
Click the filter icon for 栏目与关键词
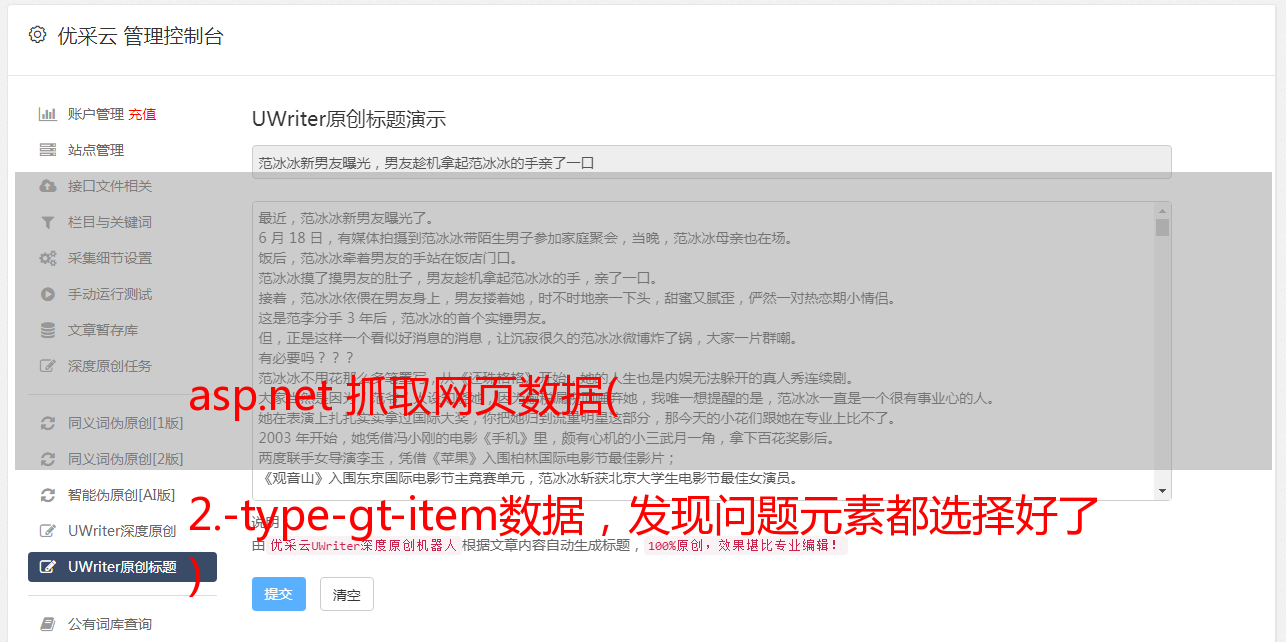coord(47,222)
